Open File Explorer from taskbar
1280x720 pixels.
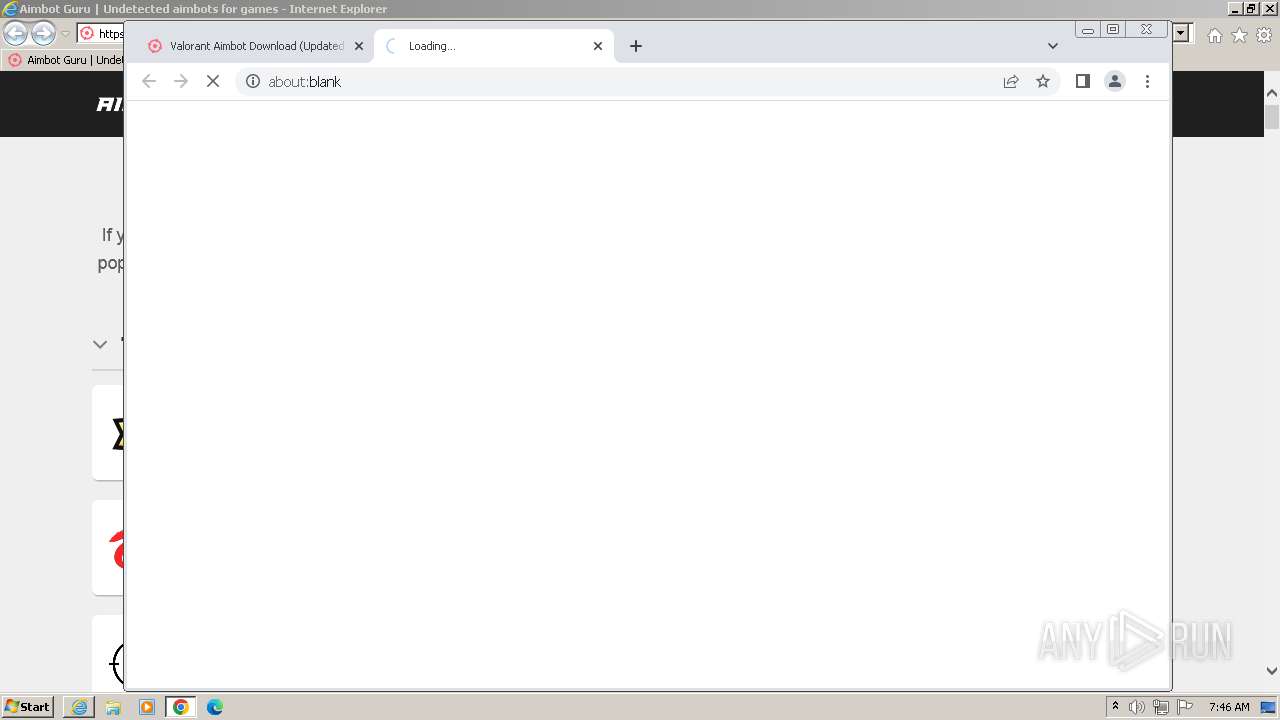pyautogui.click(x=113, y=707)
